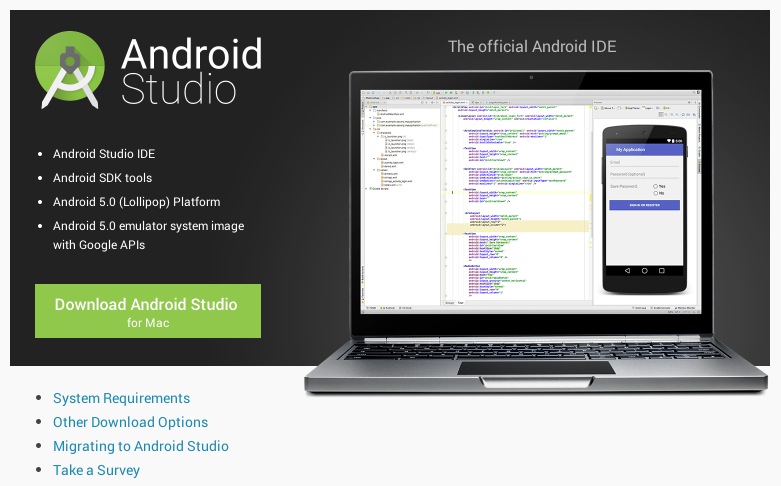This screenshot has height=486, width=781.
Task: Switch to the Design tab below editor
Action: pos(449,301)
